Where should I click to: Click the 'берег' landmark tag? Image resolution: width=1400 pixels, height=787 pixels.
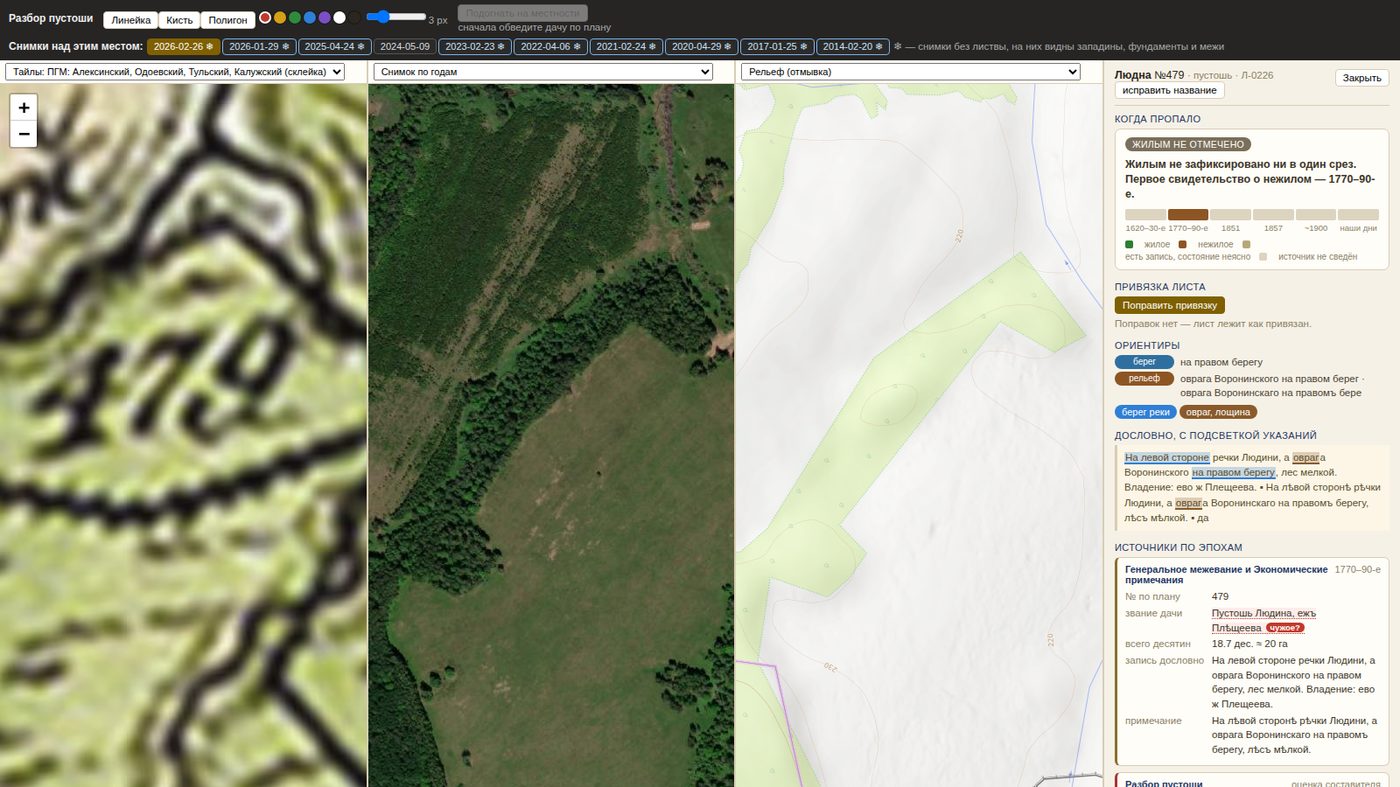click(x=1144, y=362)
